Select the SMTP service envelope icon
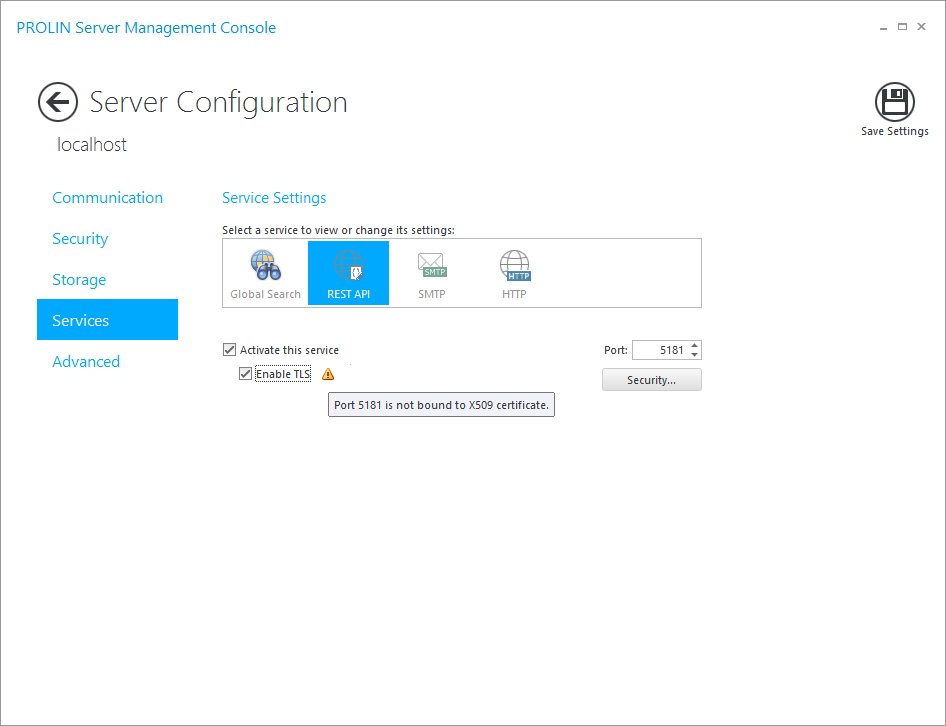 [x=432, y=266]
